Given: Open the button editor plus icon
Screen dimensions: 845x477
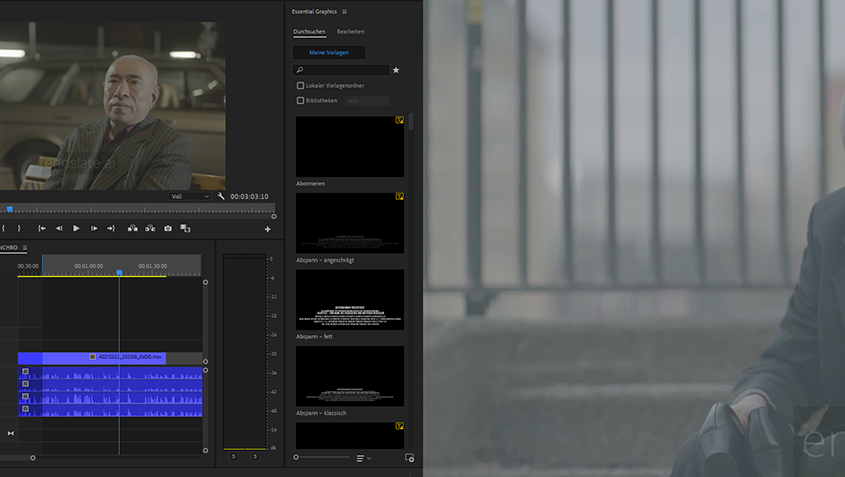Looking at the screenshot, I should (x=268, y=229).
